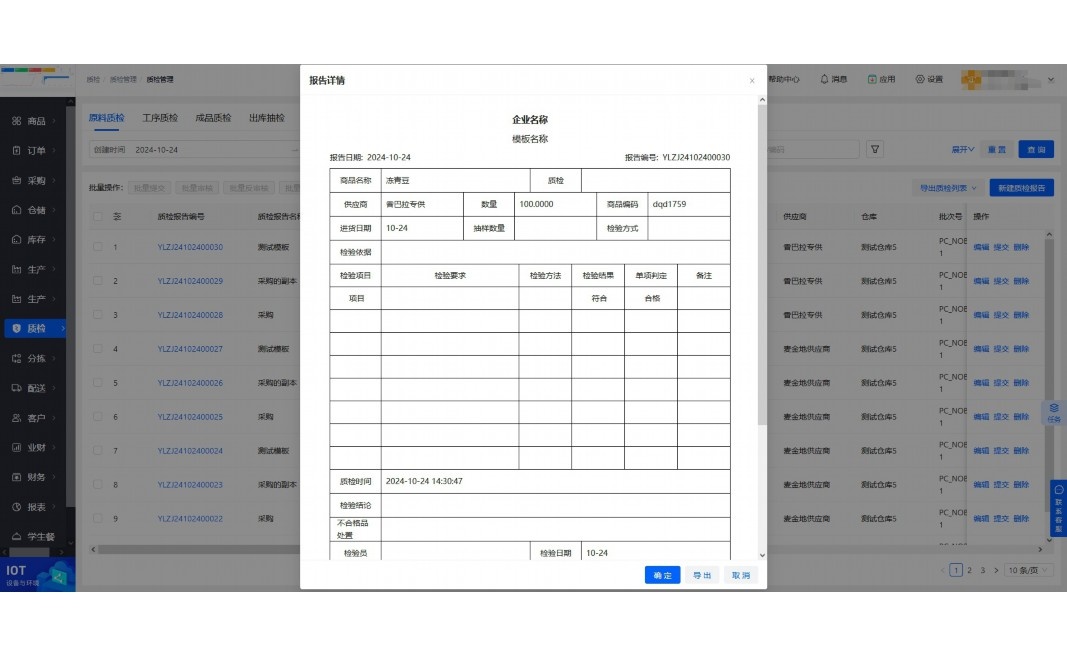The image size is (1067, 656).
Task: Tick the select-all checkbox in table header
Action: point(97,216)
